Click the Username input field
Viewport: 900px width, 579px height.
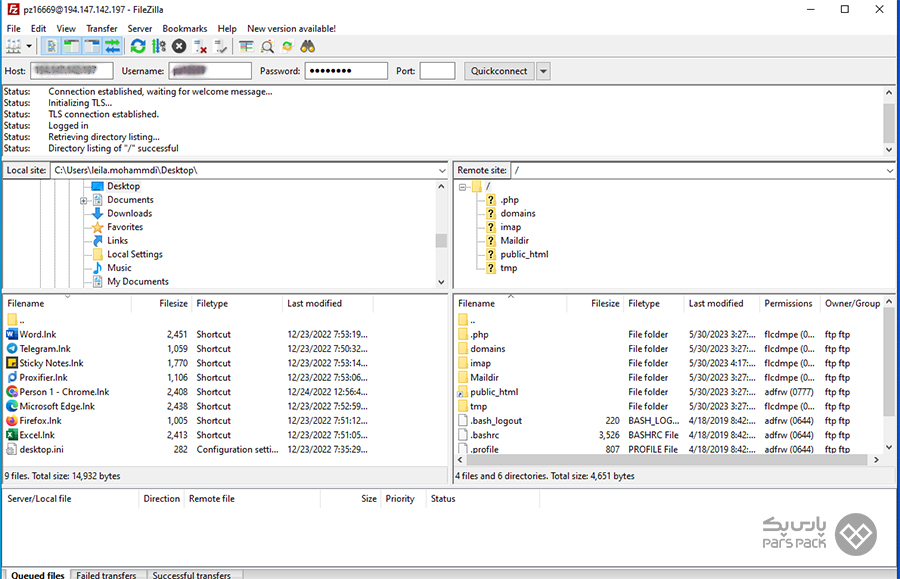click(210, 71)
